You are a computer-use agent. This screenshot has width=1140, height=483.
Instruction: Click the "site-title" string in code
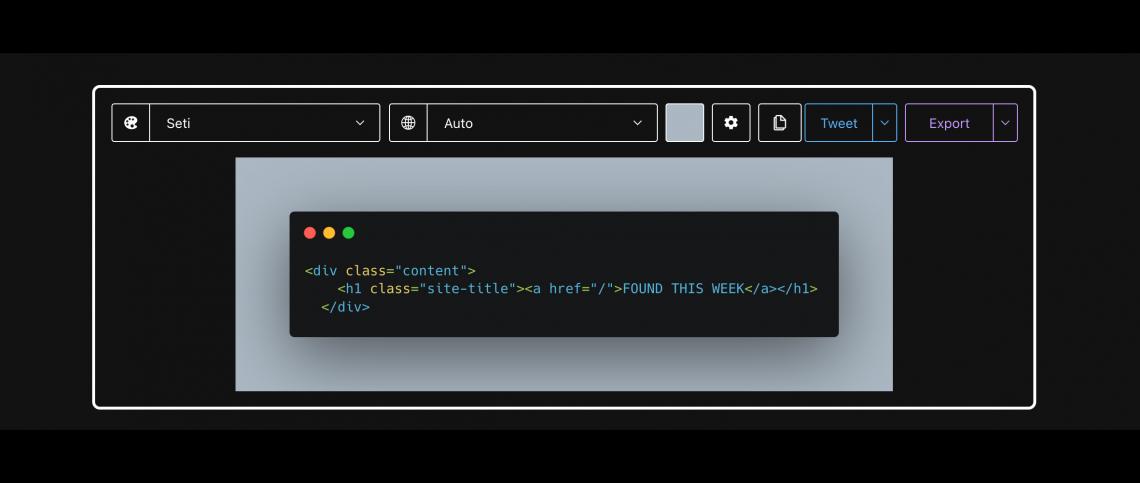(x=468, y=289)
